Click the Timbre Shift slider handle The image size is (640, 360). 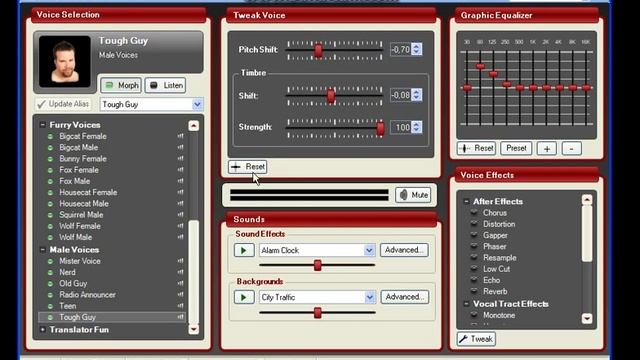(x=331, y=96)
